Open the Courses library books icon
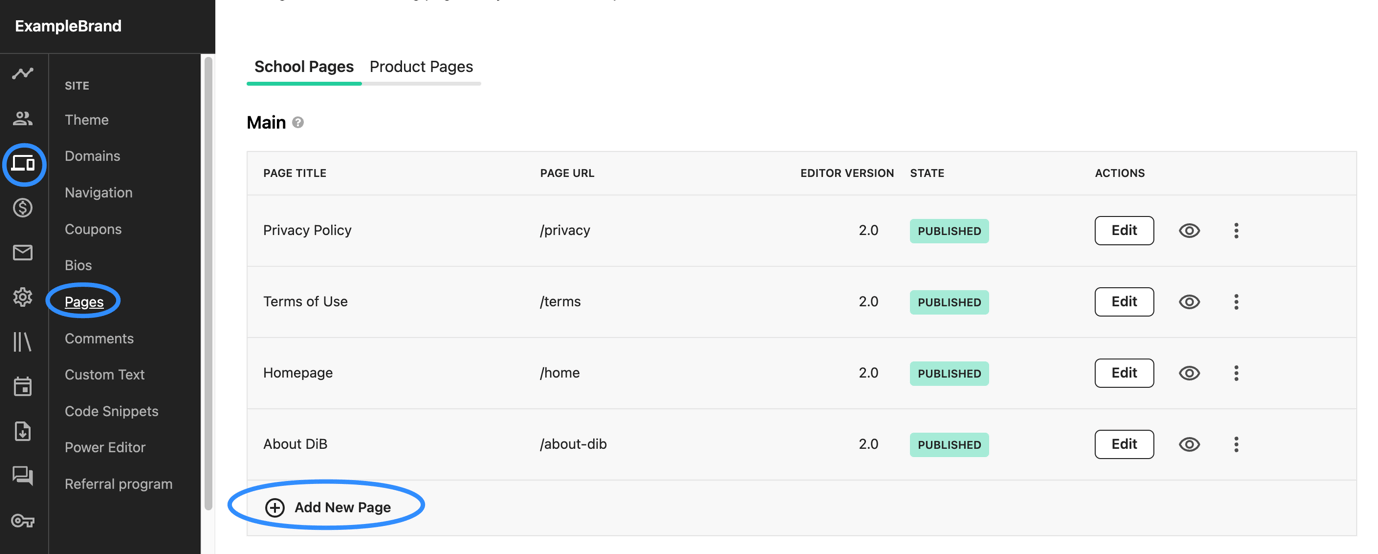The width and height of the screenshot is (1378, 554). 22,342
